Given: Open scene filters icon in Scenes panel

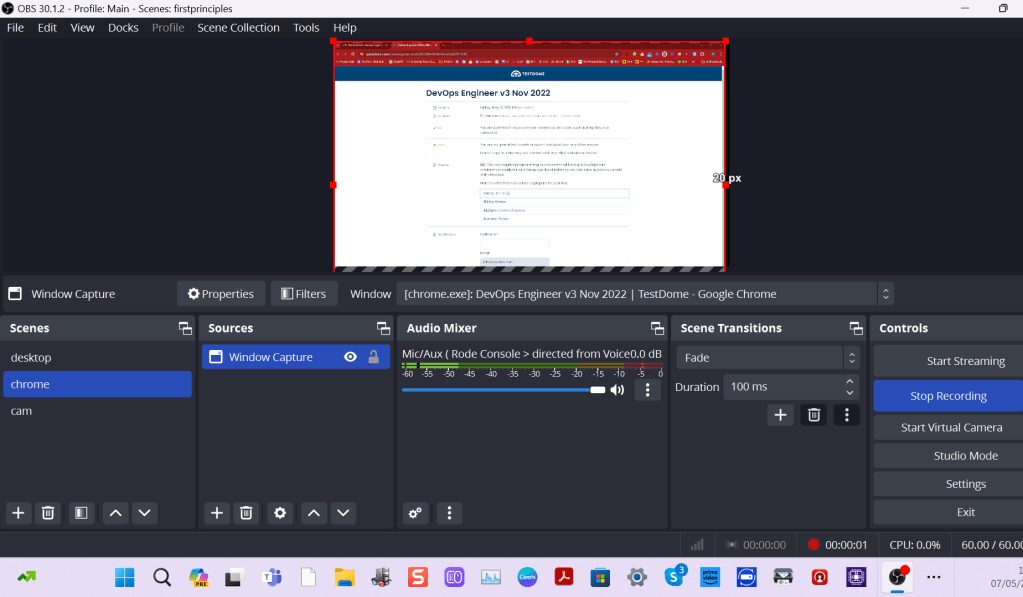Looking at the screenshot, I should (81, 513).
